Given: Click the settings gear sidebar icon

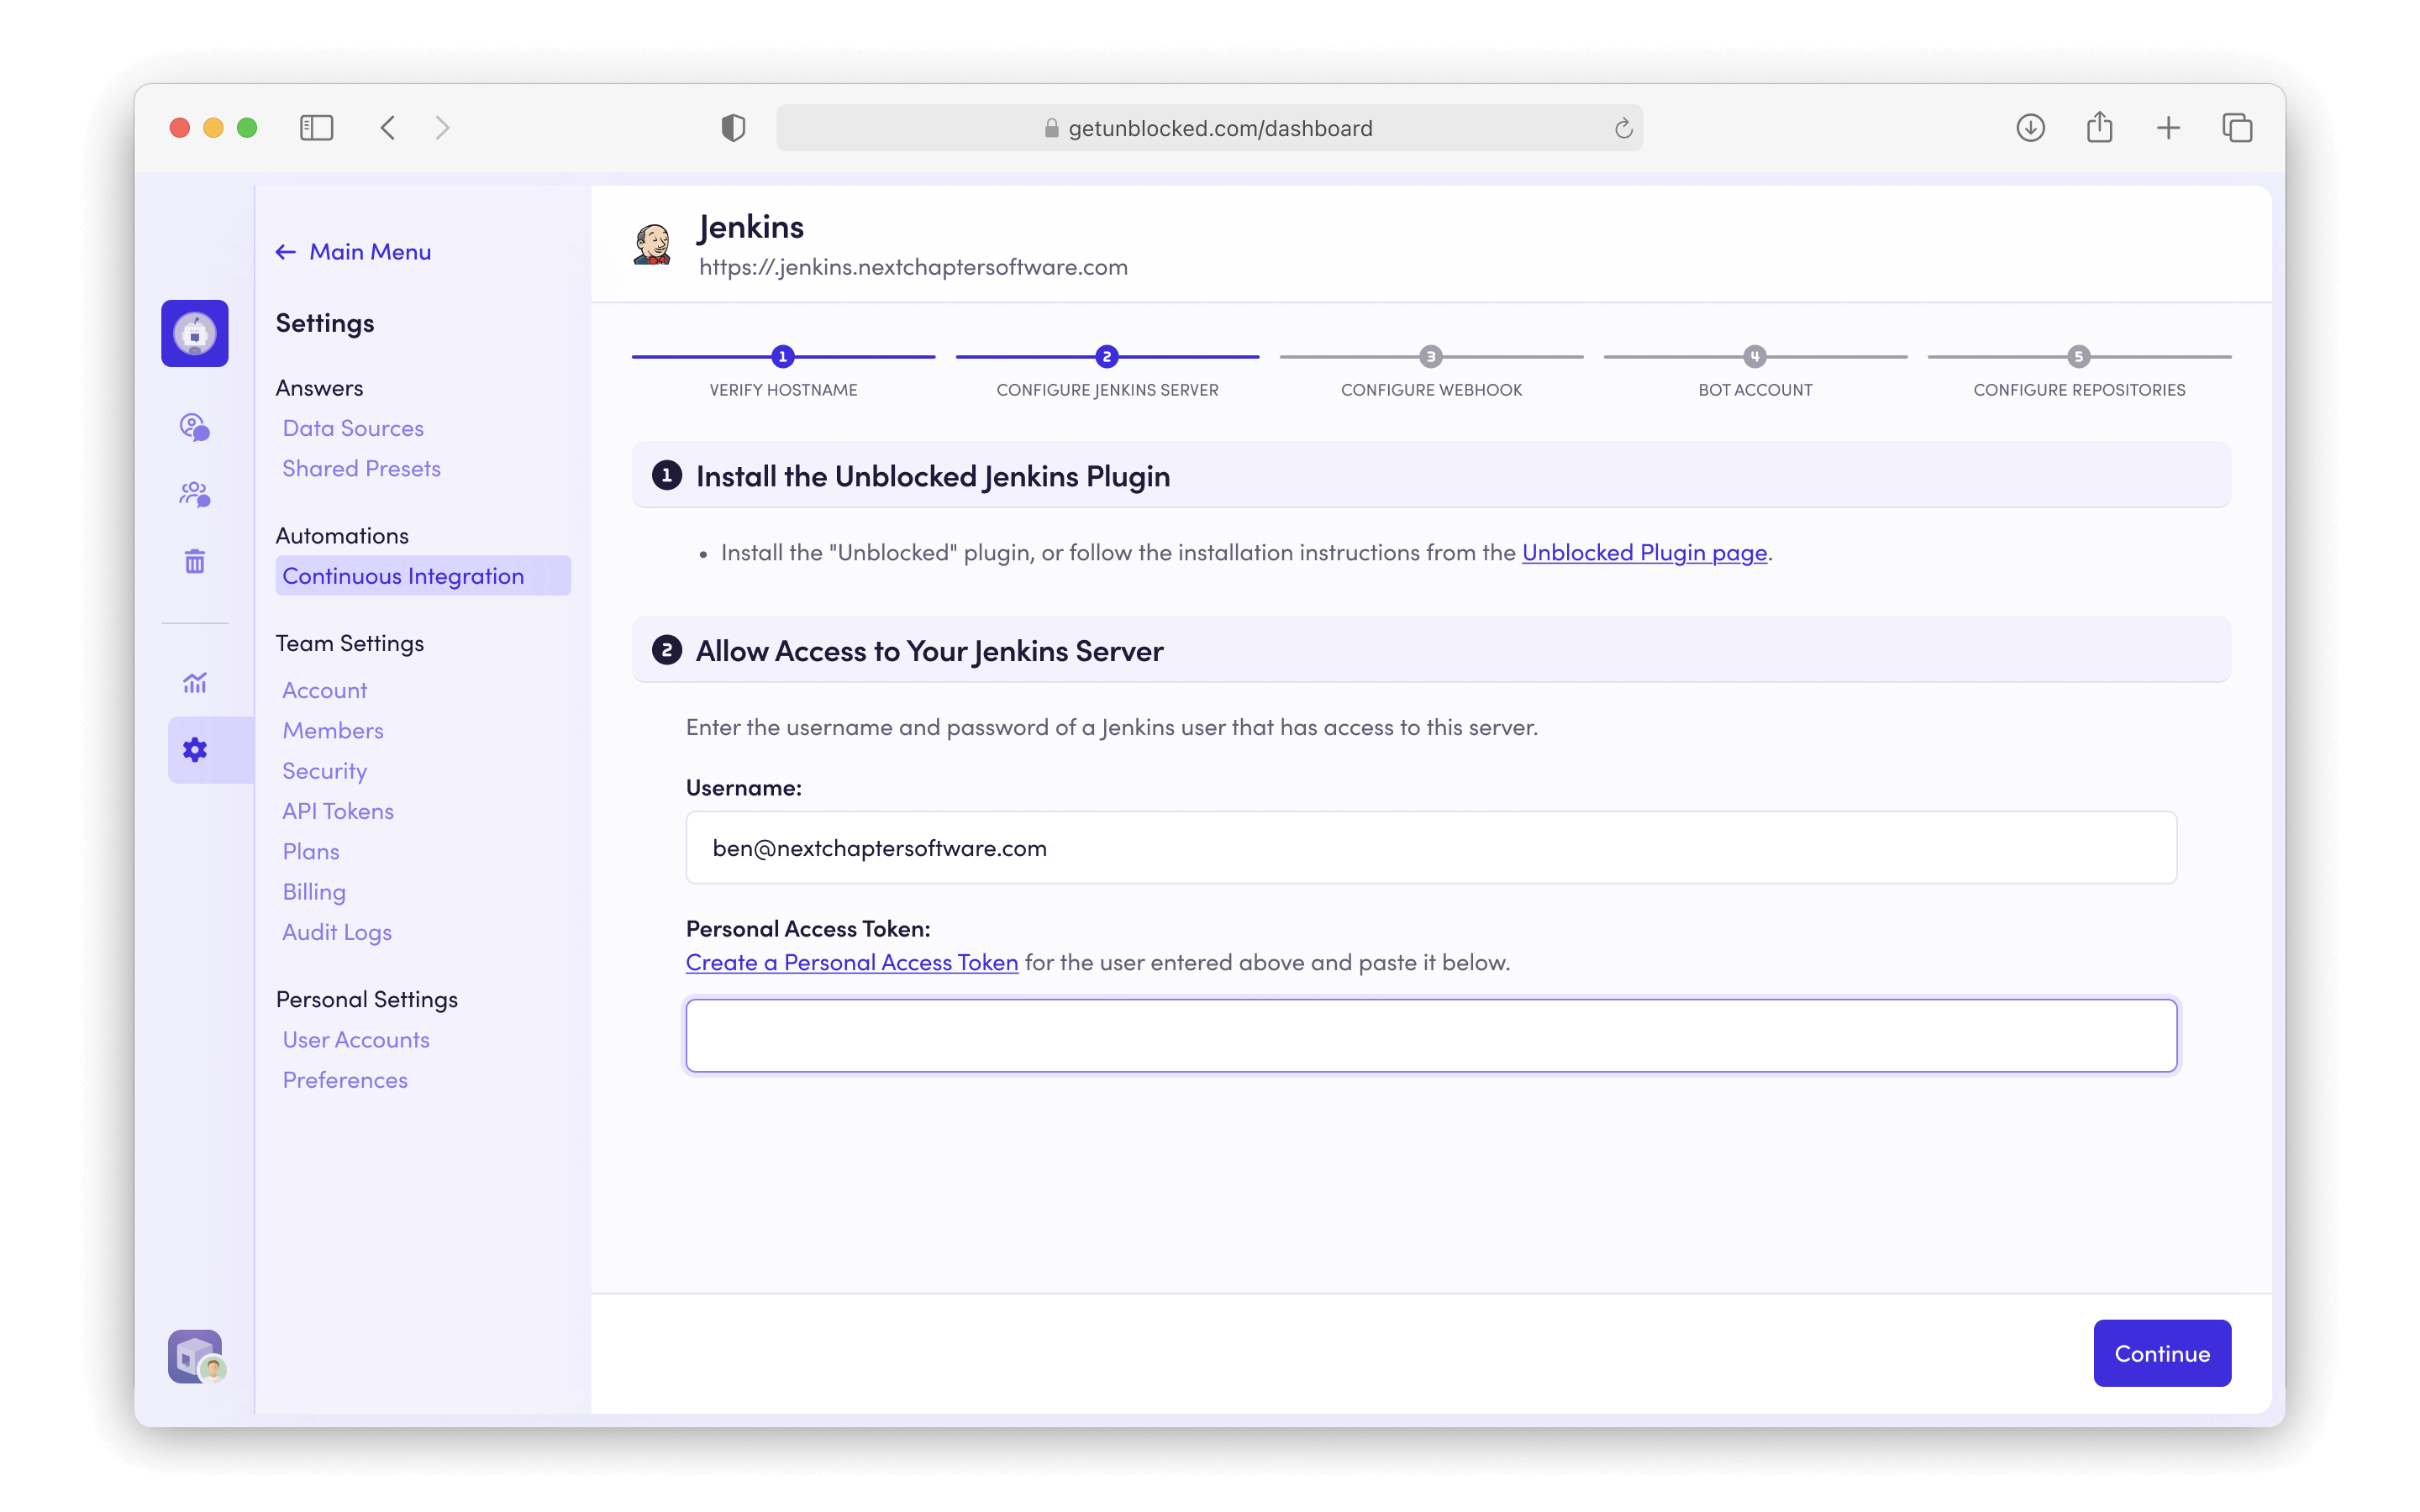Looking at the screenshot, I should tap(194, 750).
